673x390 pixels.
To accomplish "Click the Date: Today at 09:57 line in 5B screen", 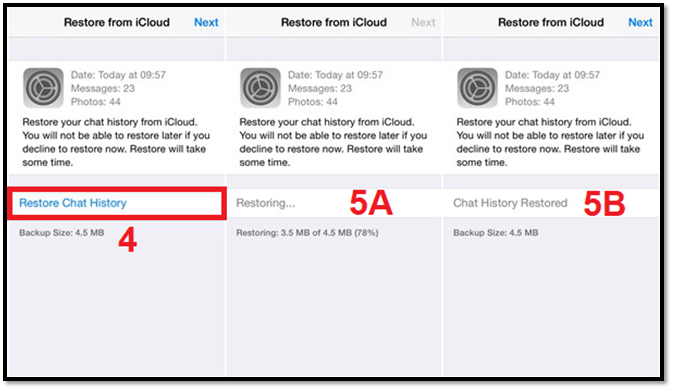I will pyautogui.click(x=552, y=75).
